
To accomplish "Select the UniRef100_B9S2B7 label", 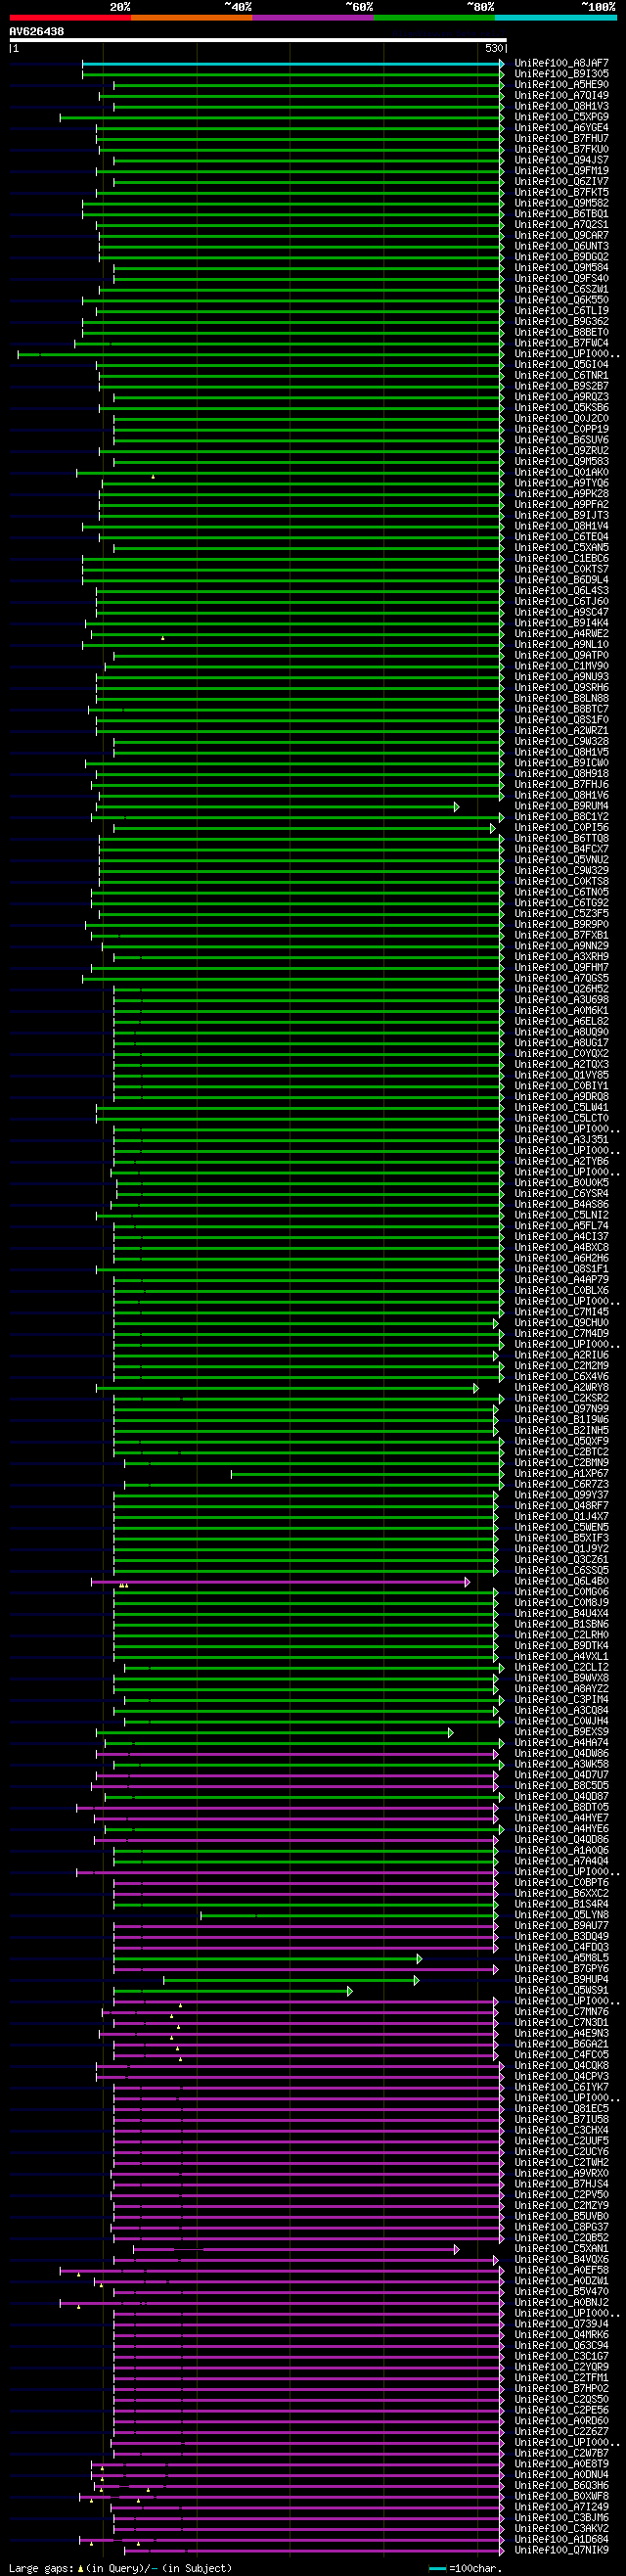I will click(x=562, y=386).
